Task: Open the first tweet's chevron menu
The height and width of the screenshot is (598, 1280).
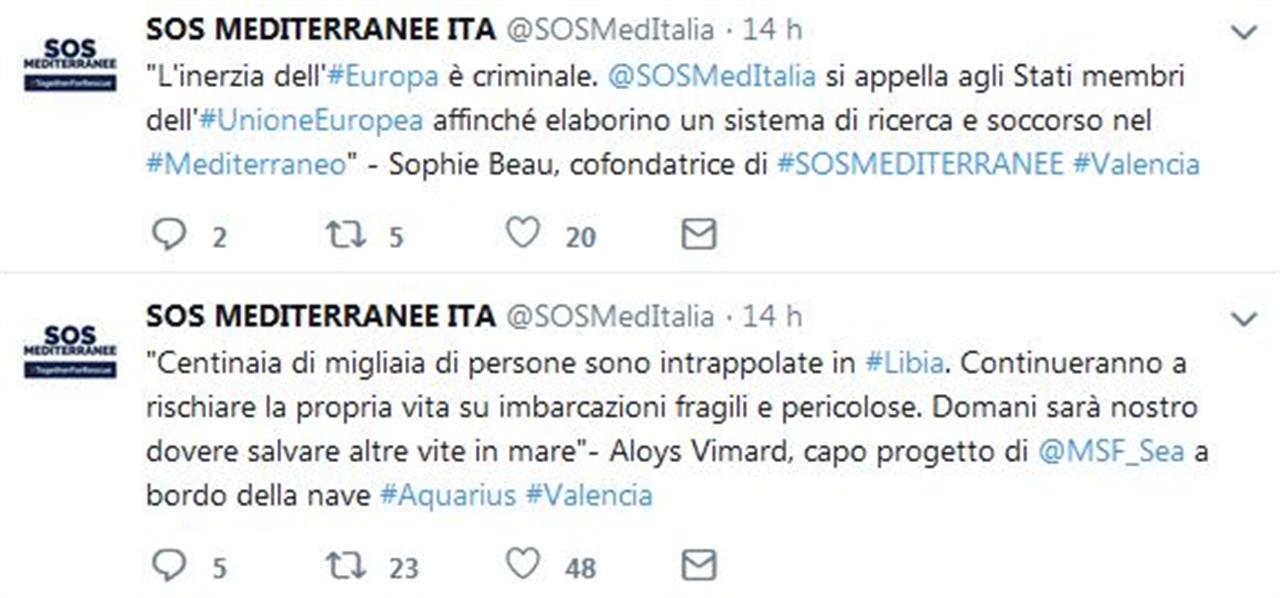Action: (x=1243, y=33)
